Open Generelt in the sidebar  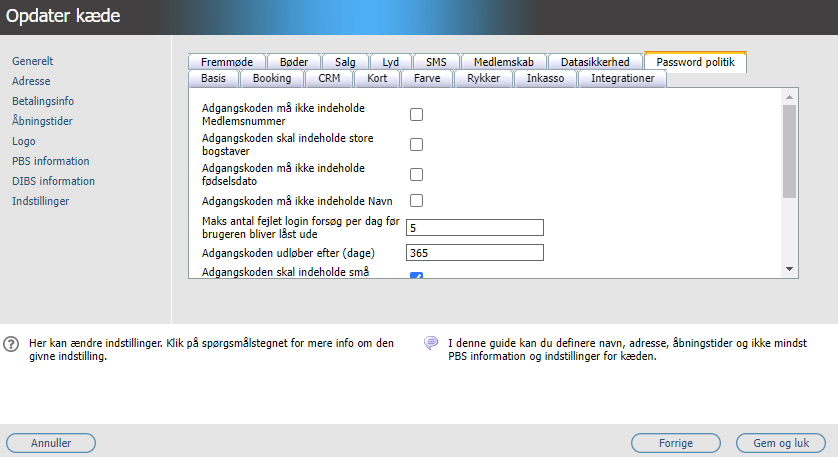click(33, 61)
